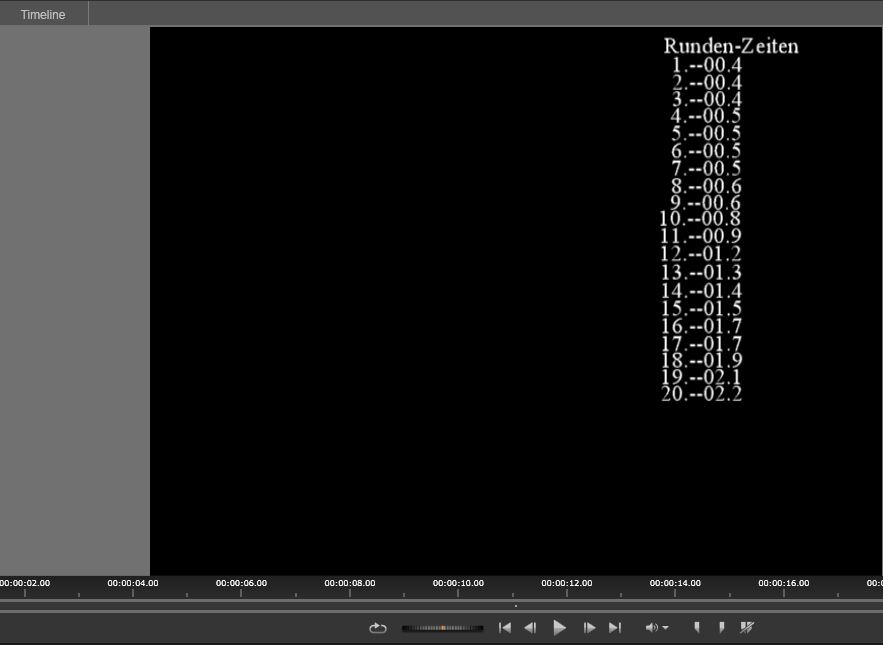Jump to the start of the video

(x=505, y=627)
